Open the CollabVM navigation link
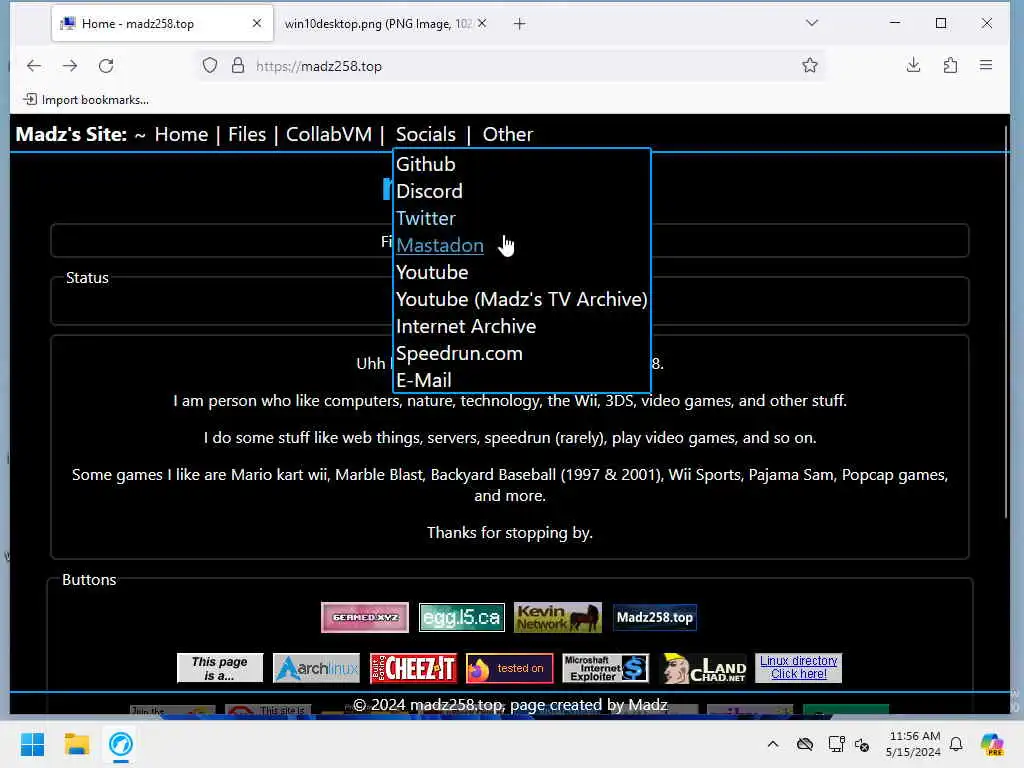 [x=328, y=135]
